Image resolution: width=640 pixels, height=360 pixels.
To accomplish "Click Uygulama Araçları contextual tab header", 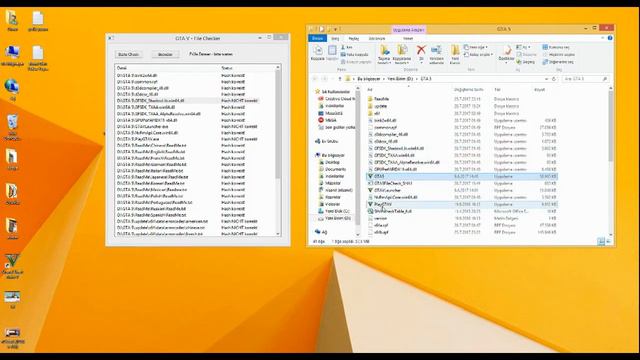I will (408, 30).
